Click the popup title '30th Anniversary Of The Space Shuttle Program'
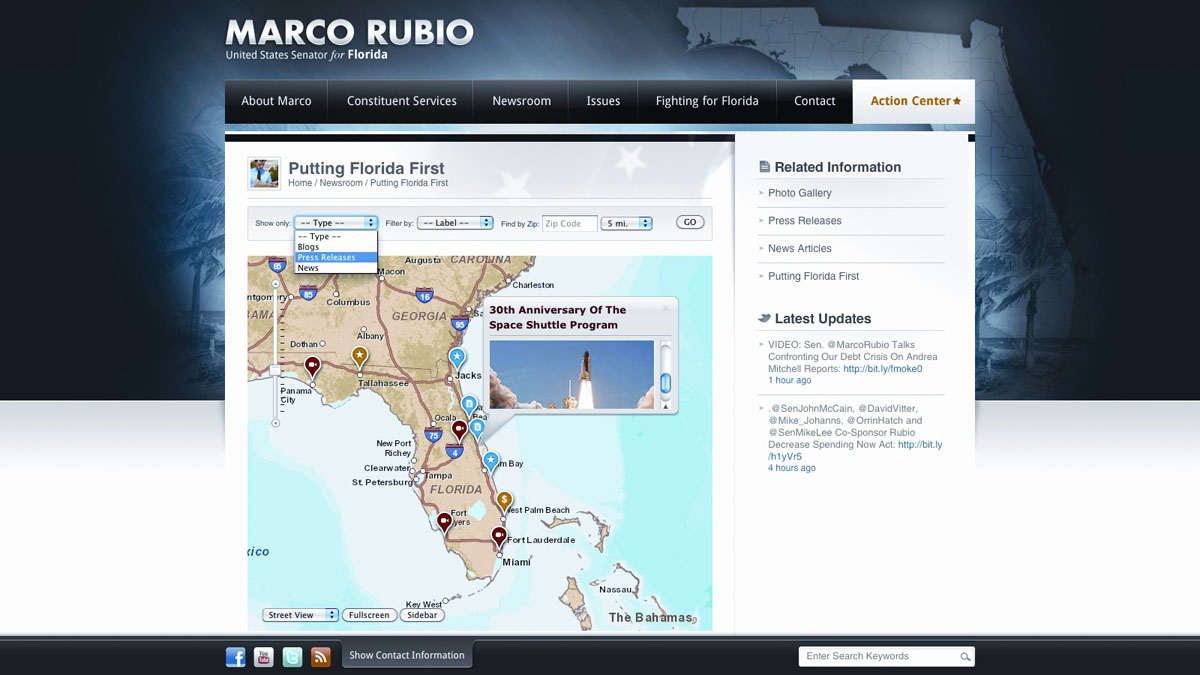Image resolution: width=1200 pixels, height=675 pixels. 558,317
